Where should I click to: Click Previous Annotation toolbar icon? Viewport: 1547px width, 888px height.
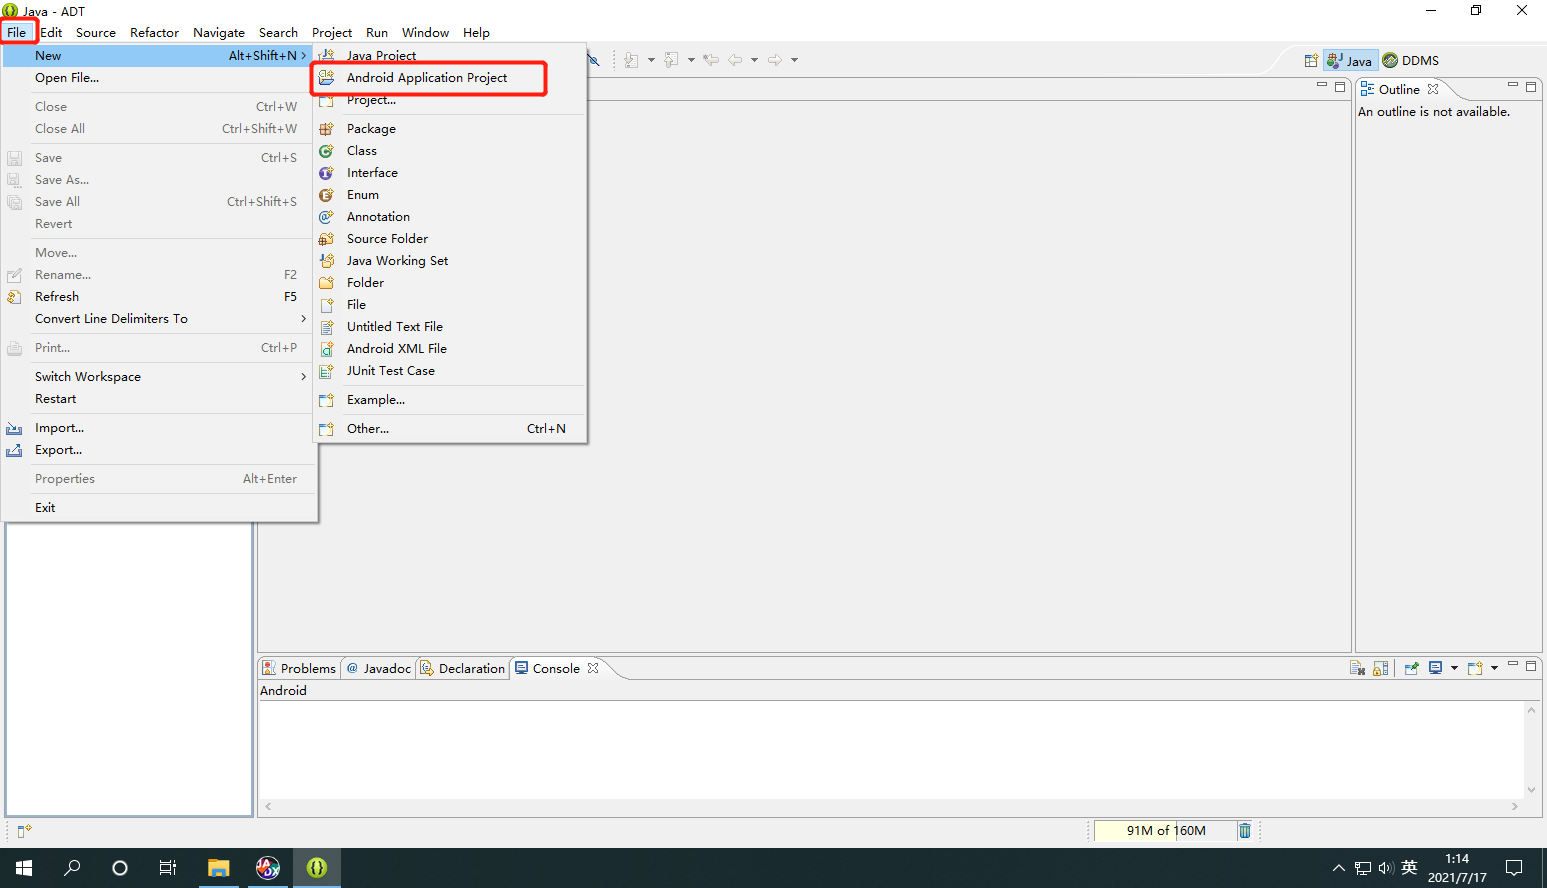[671, 60]
